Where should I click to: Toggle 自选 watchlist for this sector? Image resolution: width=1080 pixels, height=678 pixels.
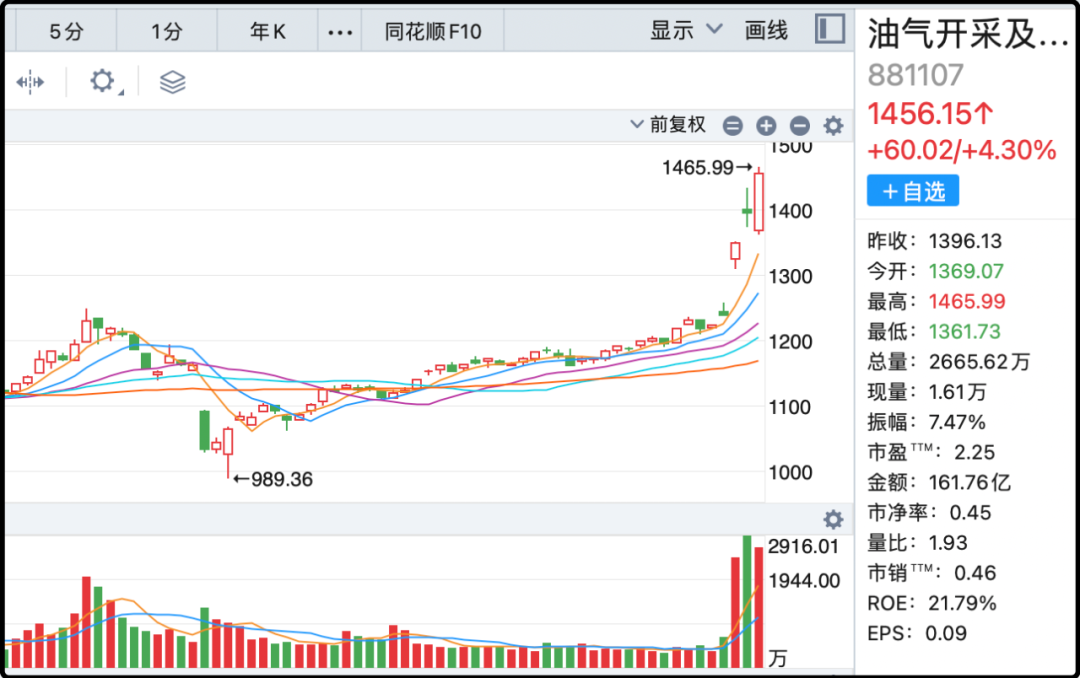pos(912,191)
